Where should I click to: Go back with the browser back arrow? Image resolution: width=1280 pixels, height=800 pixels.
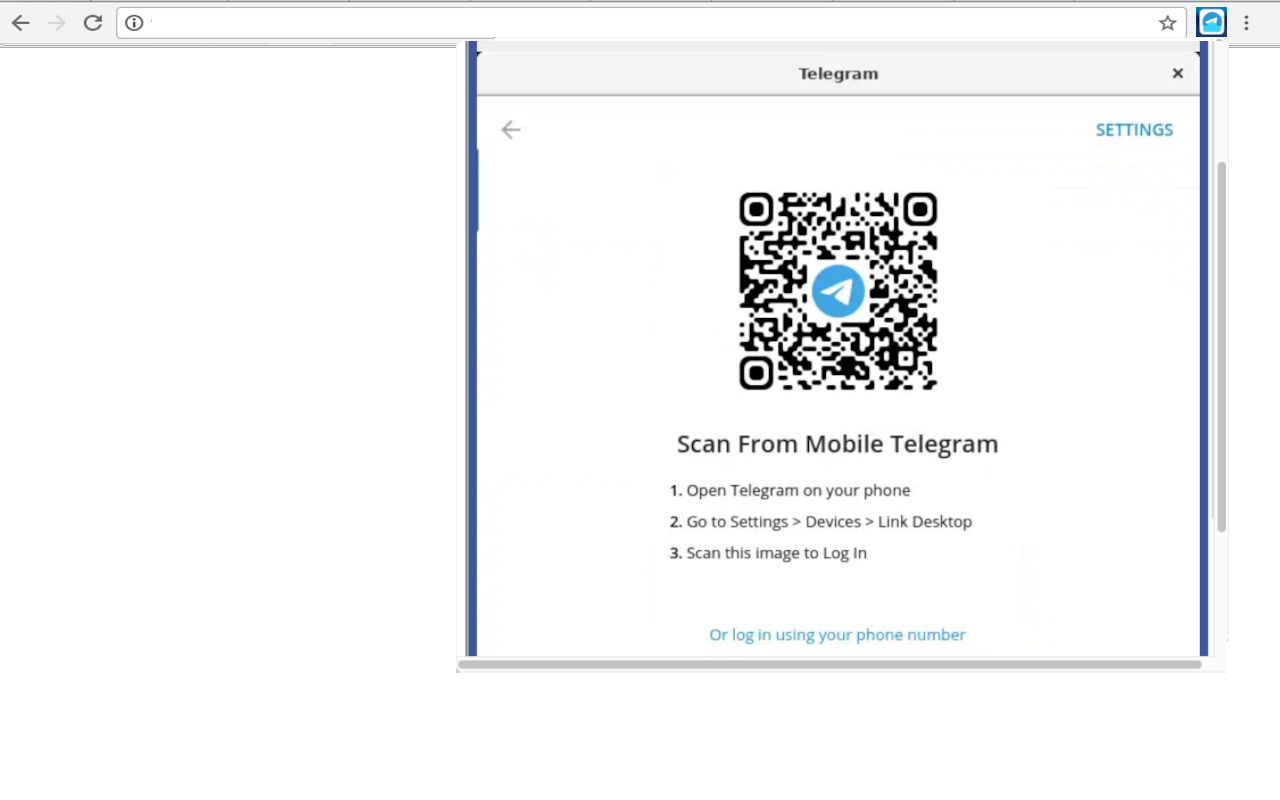(x=21, y=23)
